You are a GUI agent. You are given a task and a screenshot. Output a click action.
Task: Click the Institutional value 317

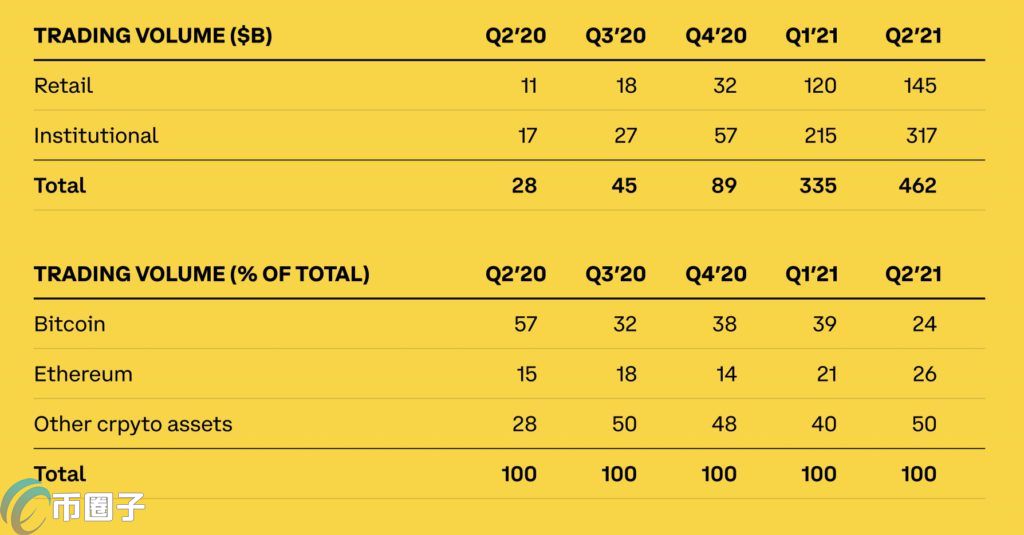coord(921,135)
